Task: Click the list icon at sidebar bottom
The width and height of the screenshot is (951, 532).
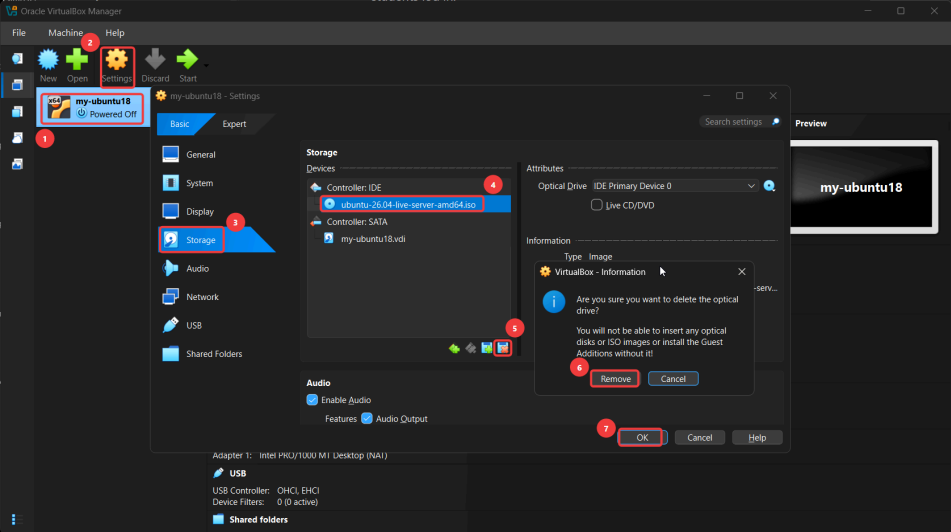Action: point(17,519)
